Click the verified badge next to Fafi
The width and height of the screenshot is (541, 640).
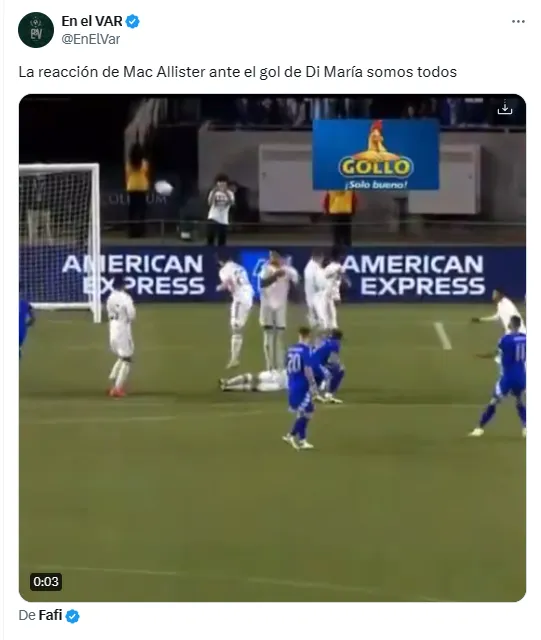(x=73, y=616)
